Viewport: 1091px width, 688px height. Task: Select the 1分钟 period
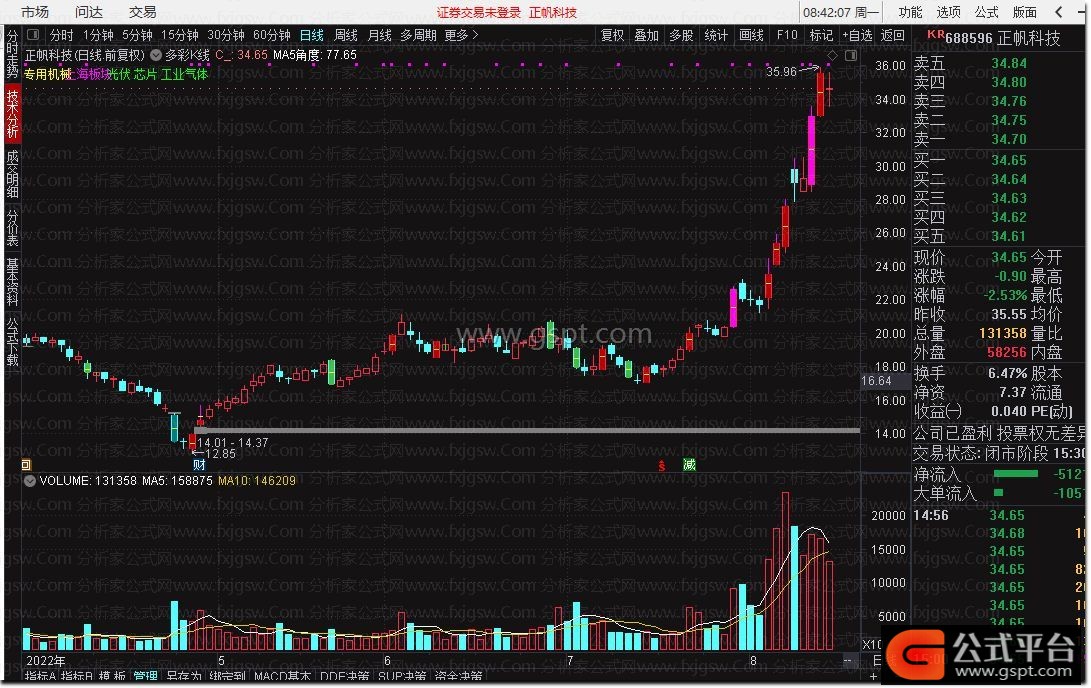(98, 35)
